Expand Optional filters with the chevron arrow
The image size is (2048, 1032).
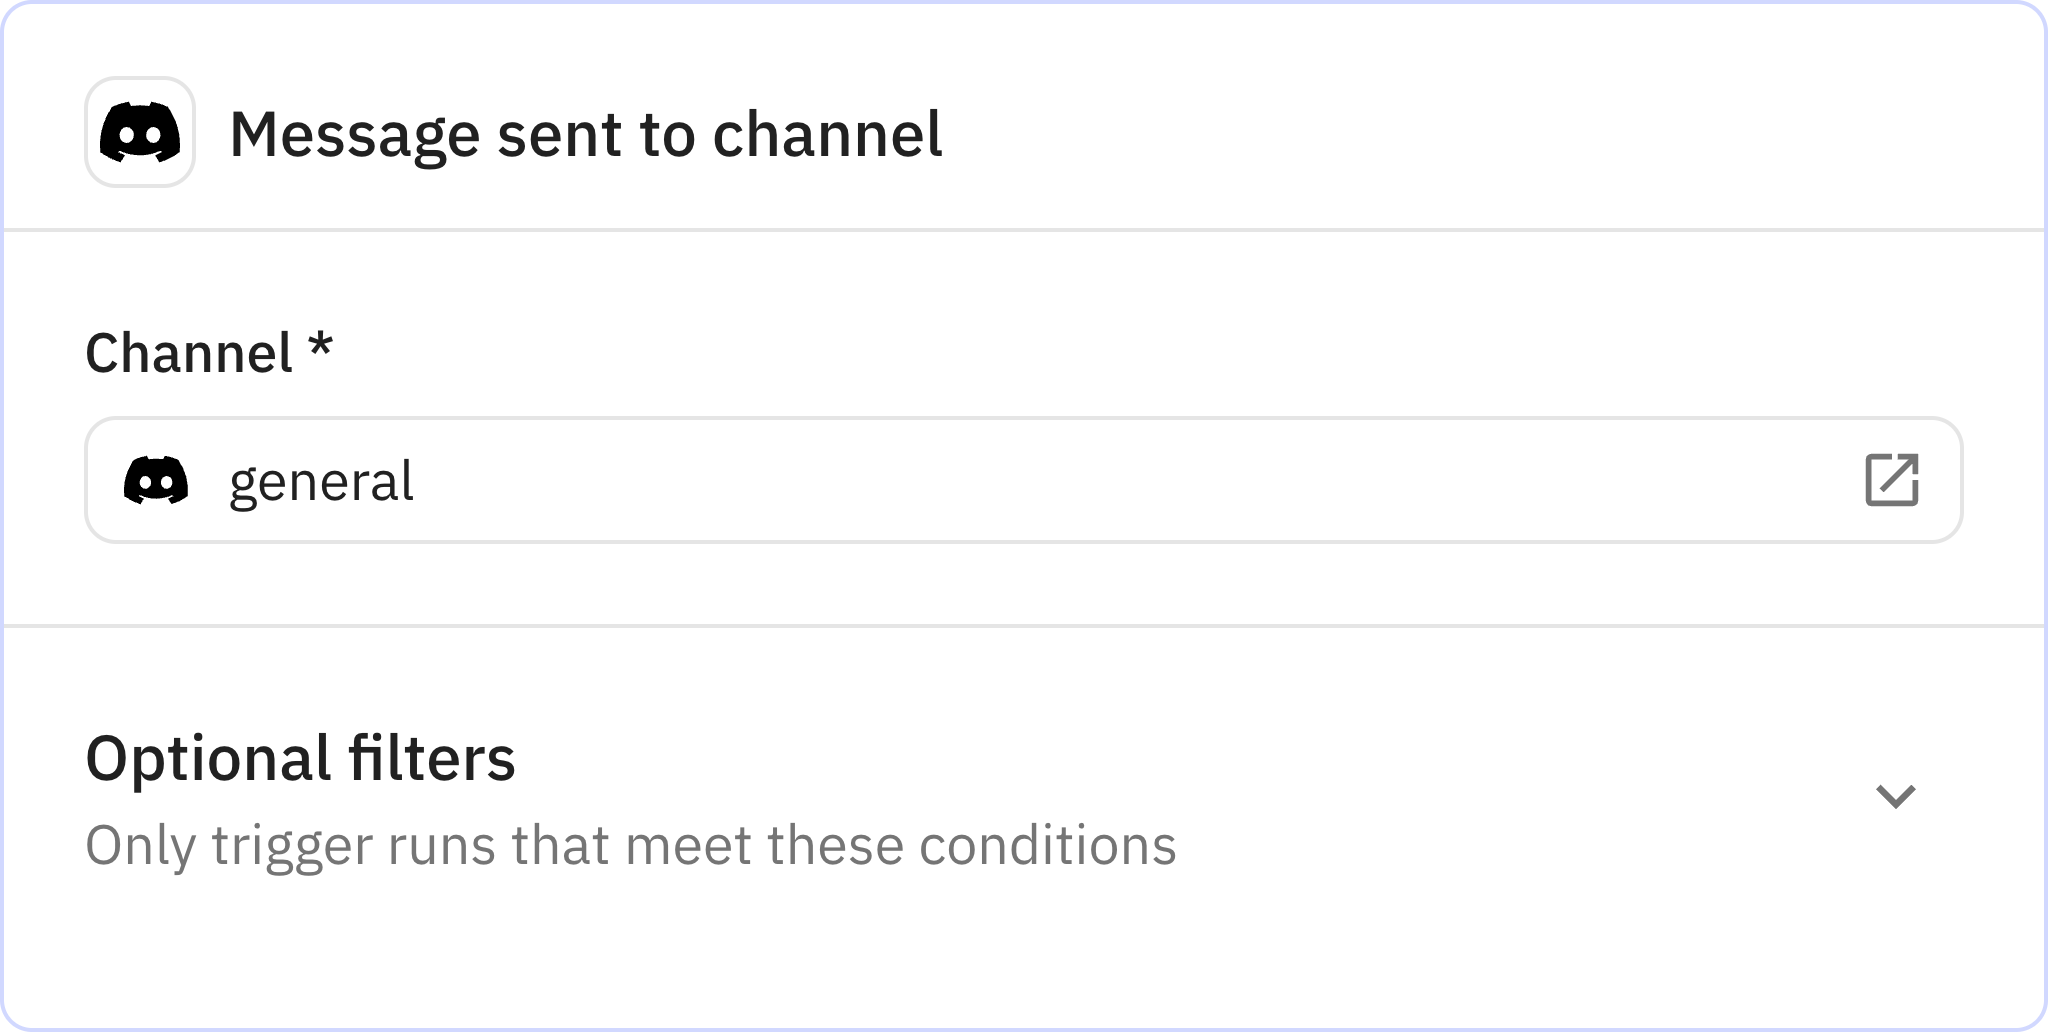click(1894, 796)
